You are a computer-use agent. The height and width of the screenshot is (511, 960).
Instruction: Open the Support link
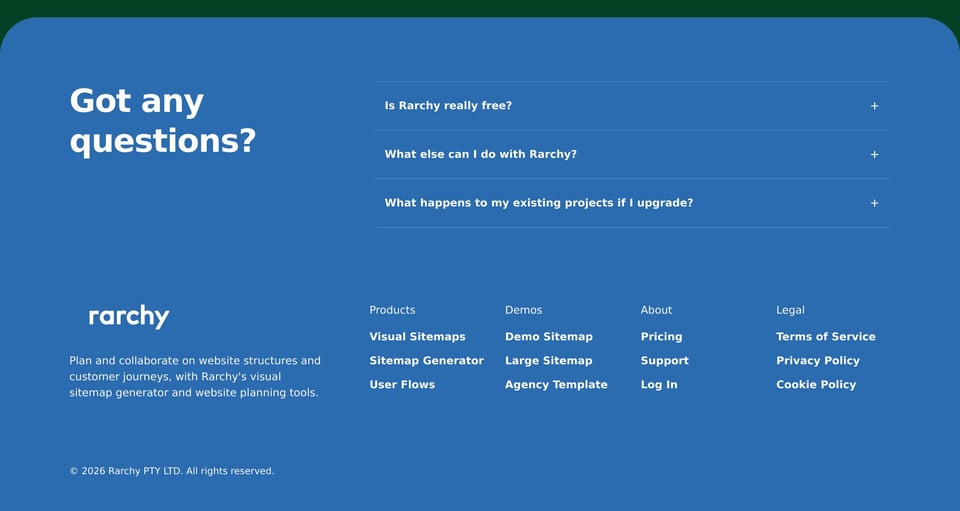point(664,360)
